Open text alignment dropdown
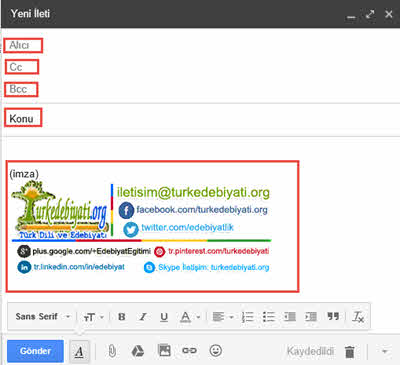This screenshot has height=365, width=400. tap(223, 317)
